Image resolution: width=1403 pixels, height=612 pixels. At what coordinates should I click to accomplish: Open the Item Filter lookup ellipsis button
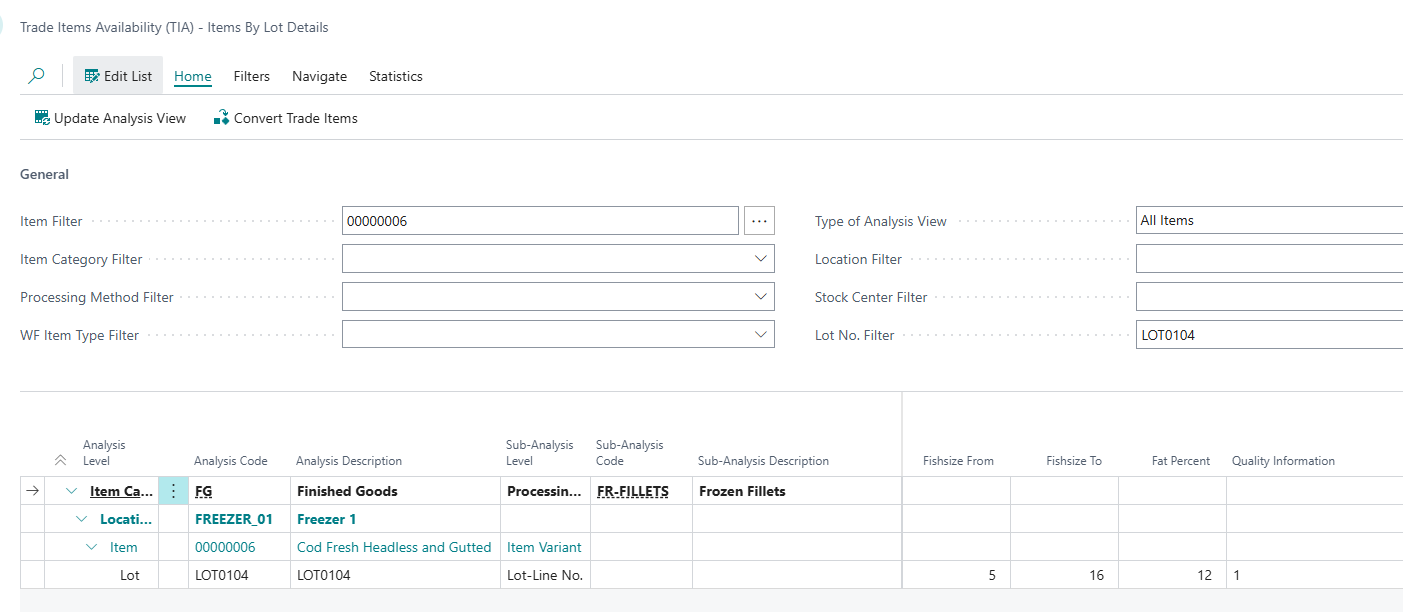759,221
